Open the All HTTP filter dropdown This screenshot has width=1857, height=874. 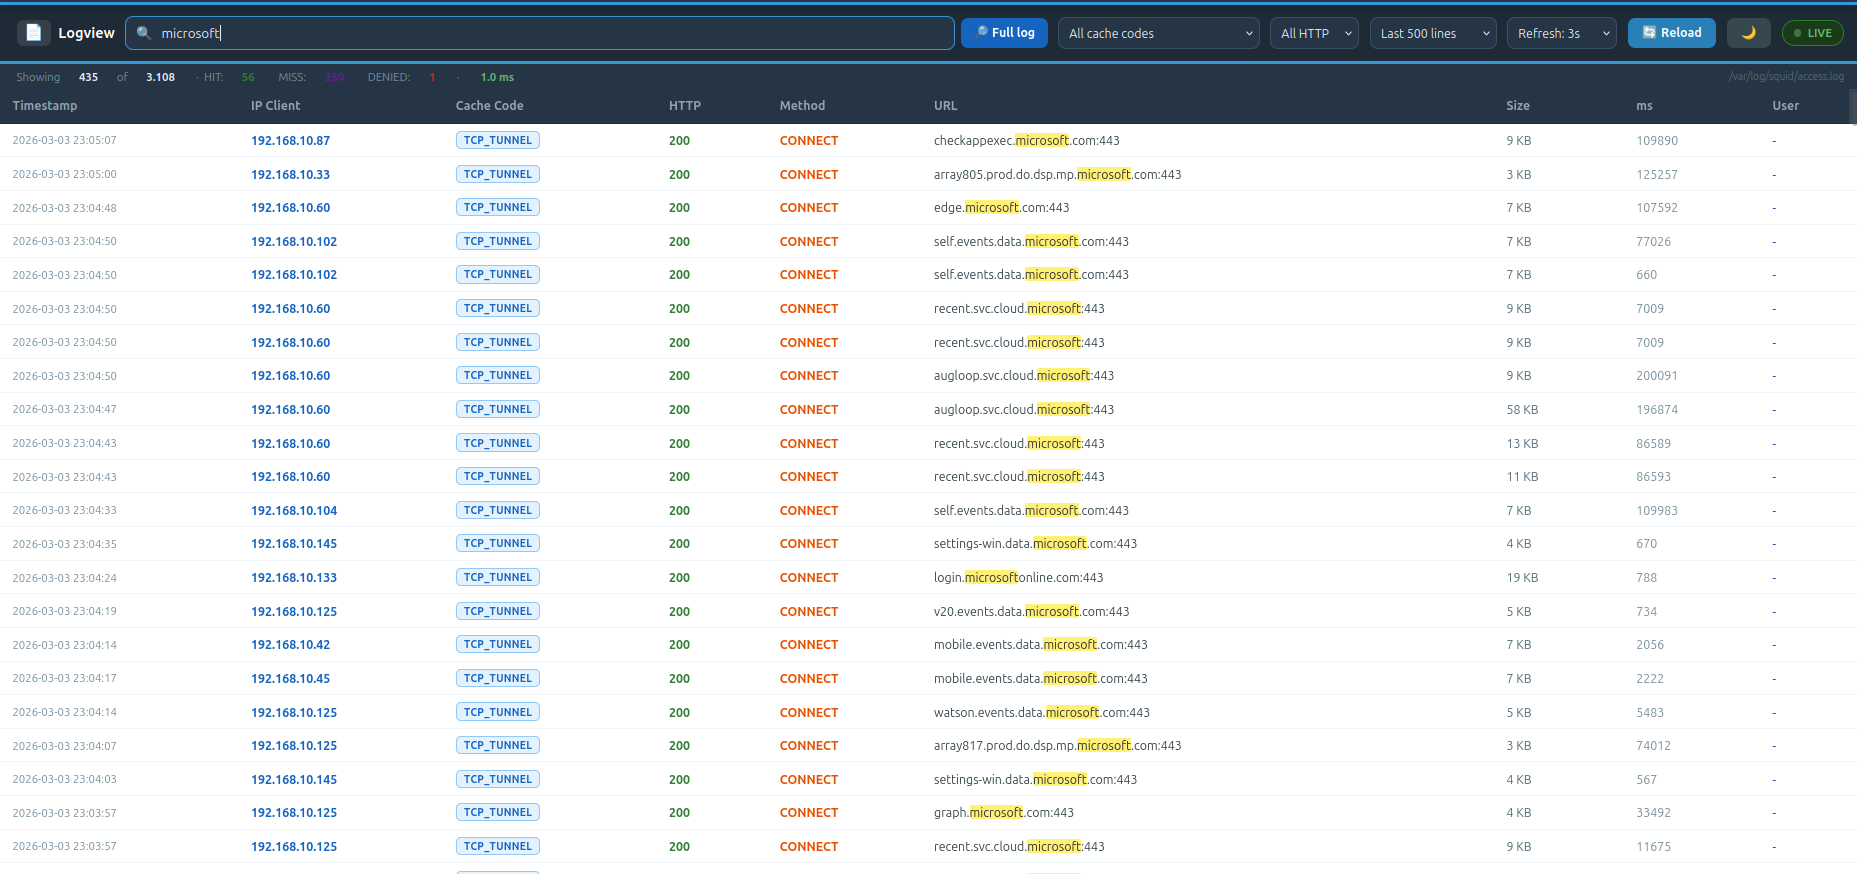(x=1314, y=33)
